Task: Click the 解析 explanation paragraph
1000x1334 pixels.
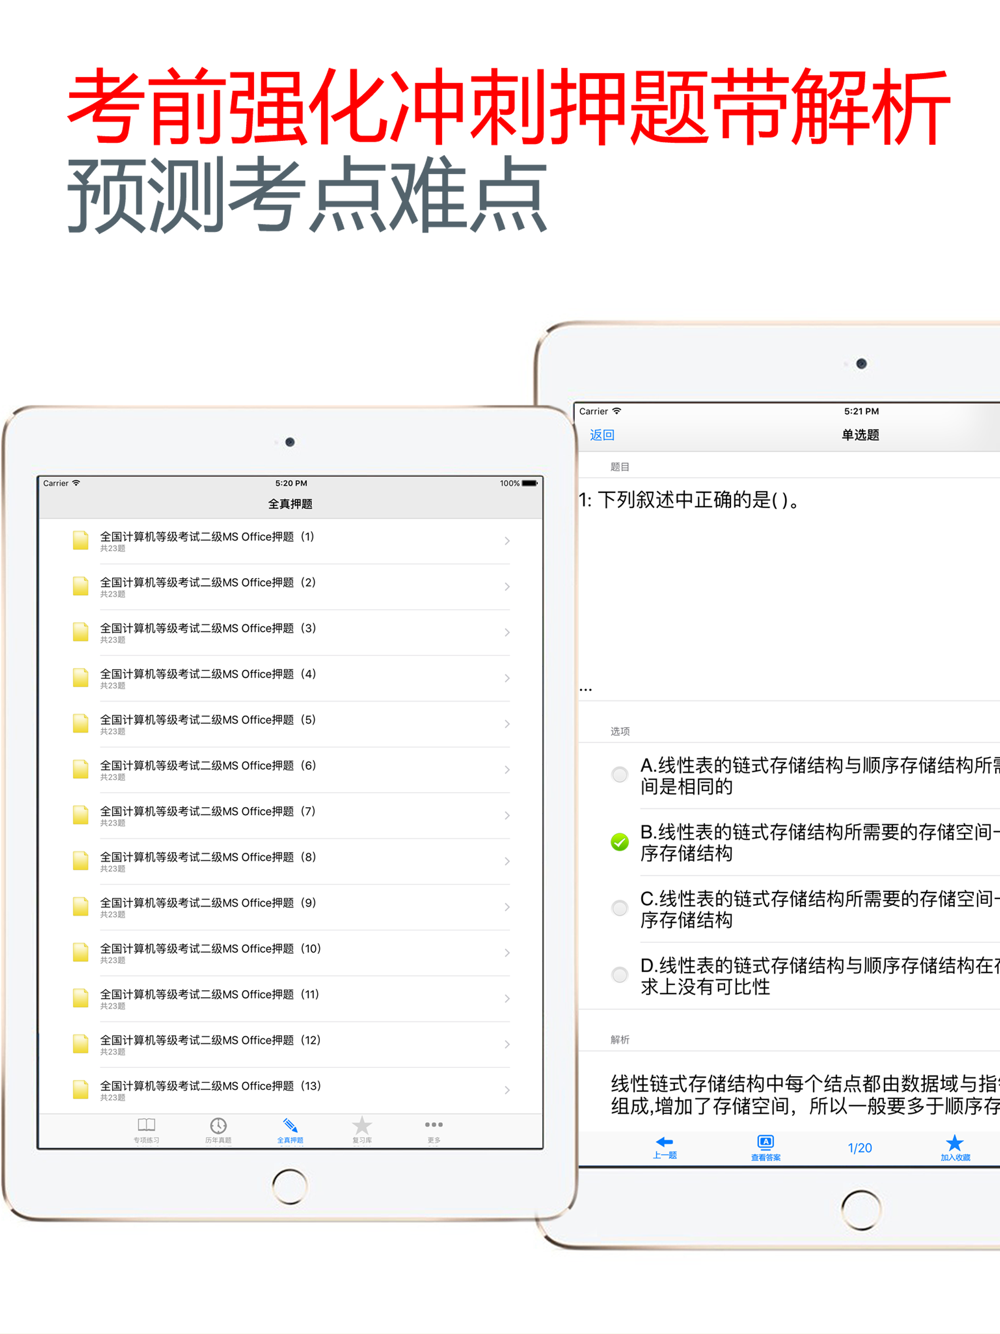Action: click(805, 1095)
